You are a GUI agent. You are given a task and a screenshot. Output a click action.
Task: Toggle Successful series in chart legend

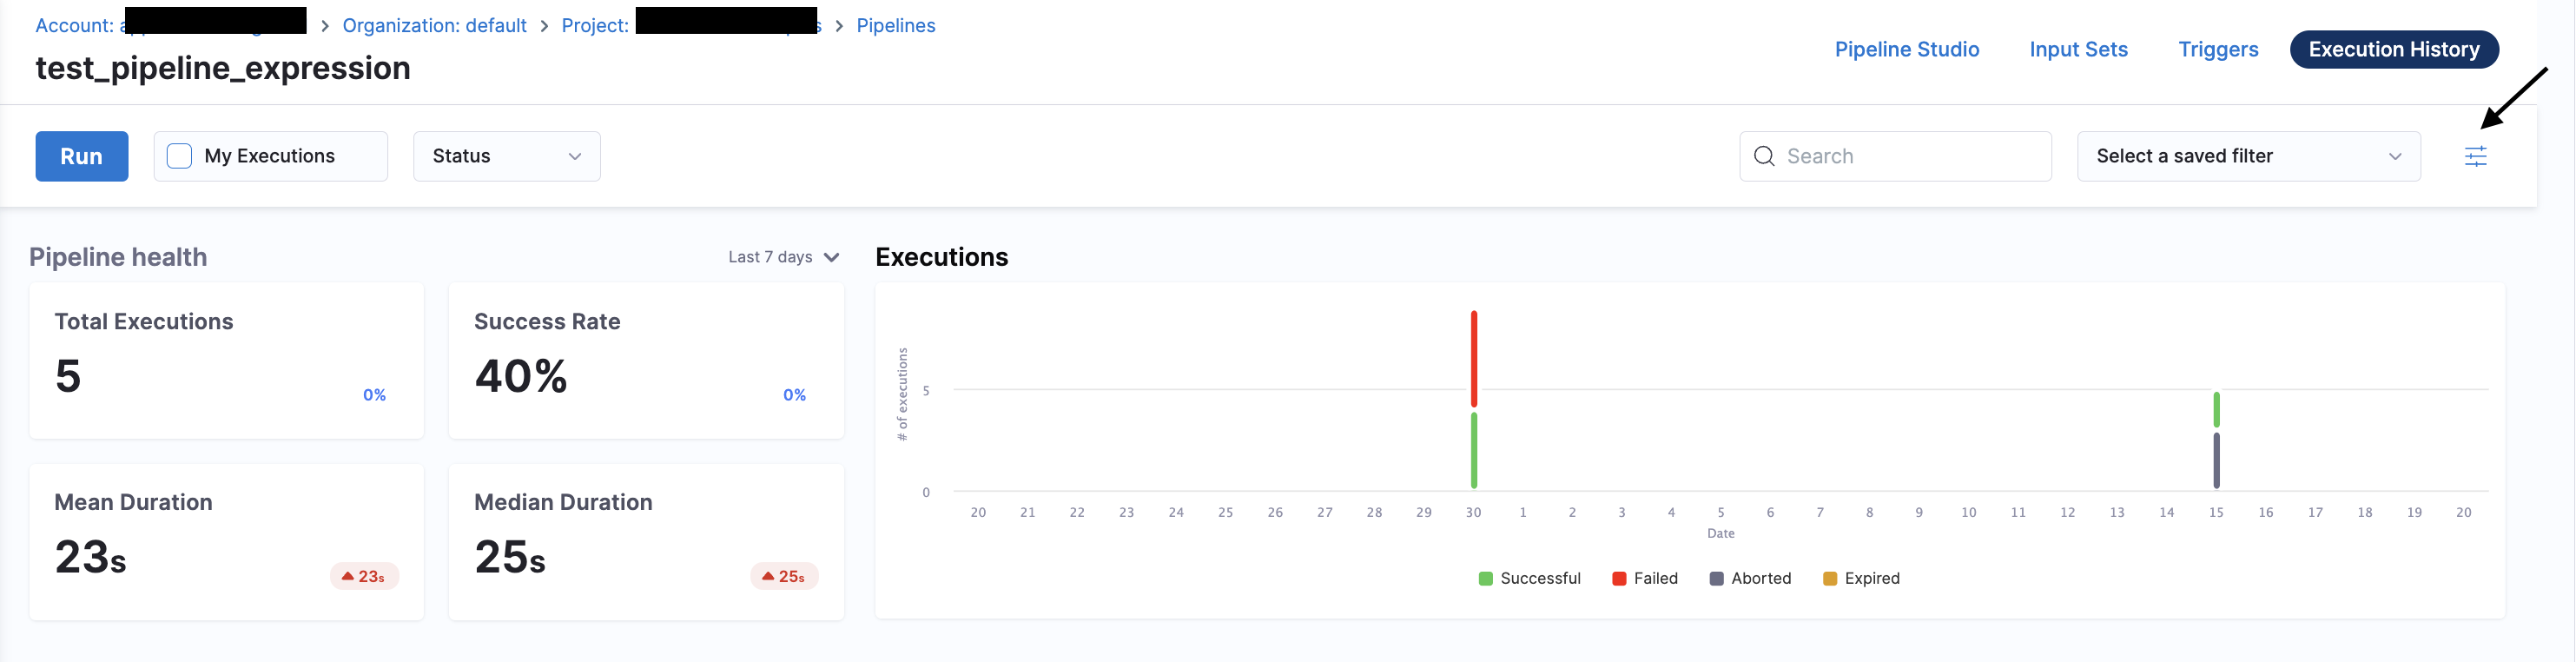point(1529,578)
